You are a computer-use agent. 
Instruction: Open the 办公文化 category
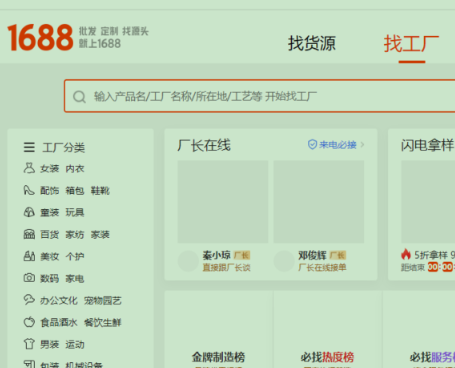coord(59,301)
